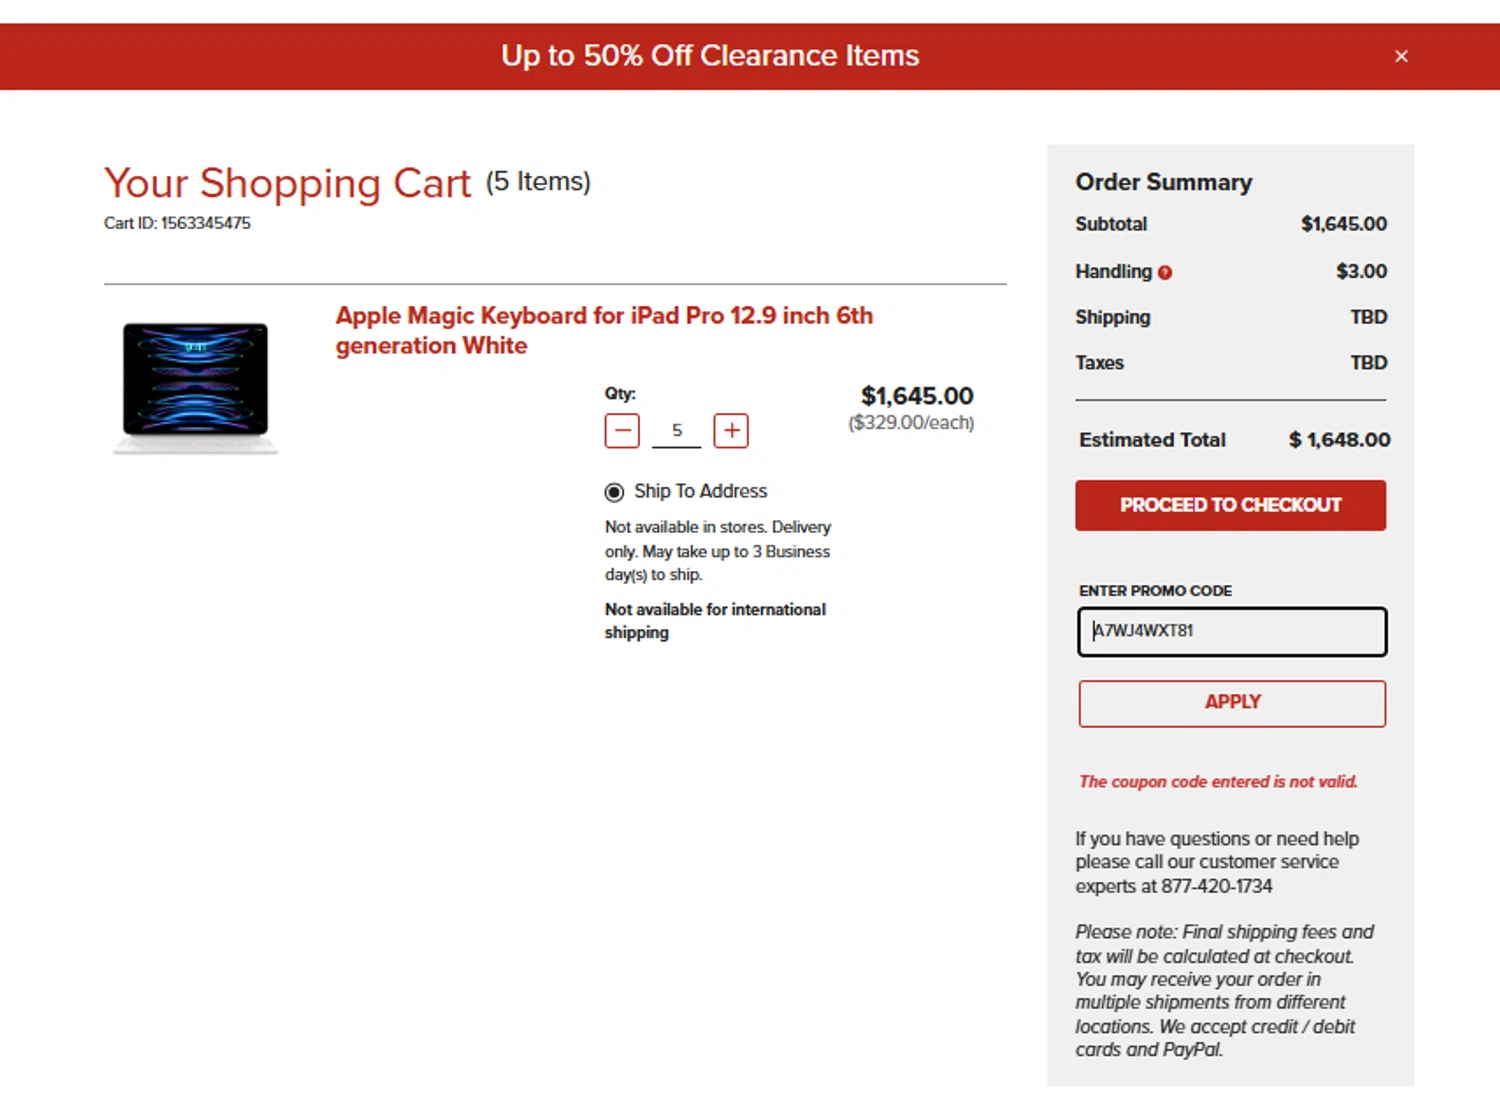The width and height of the screenshot is (1500, 1105).
Task: Click the Cart ID number text
Action: pyautogui.click(x=206, y=223)
